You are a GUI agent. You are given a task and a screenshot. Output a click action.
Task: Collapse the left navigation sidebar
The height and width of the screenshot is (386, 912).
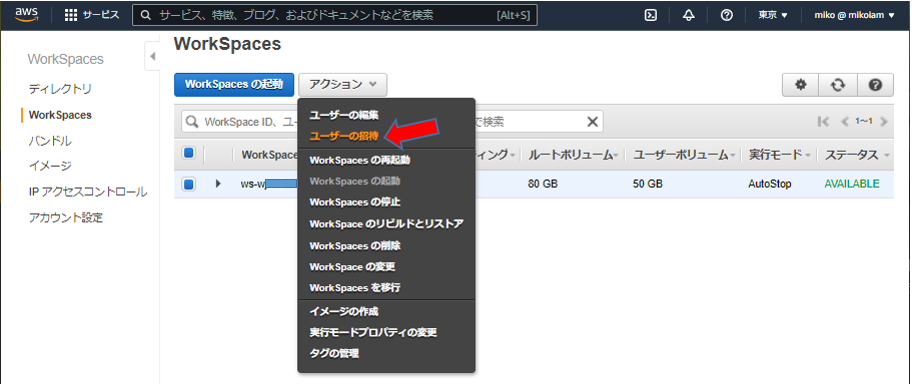152,57
